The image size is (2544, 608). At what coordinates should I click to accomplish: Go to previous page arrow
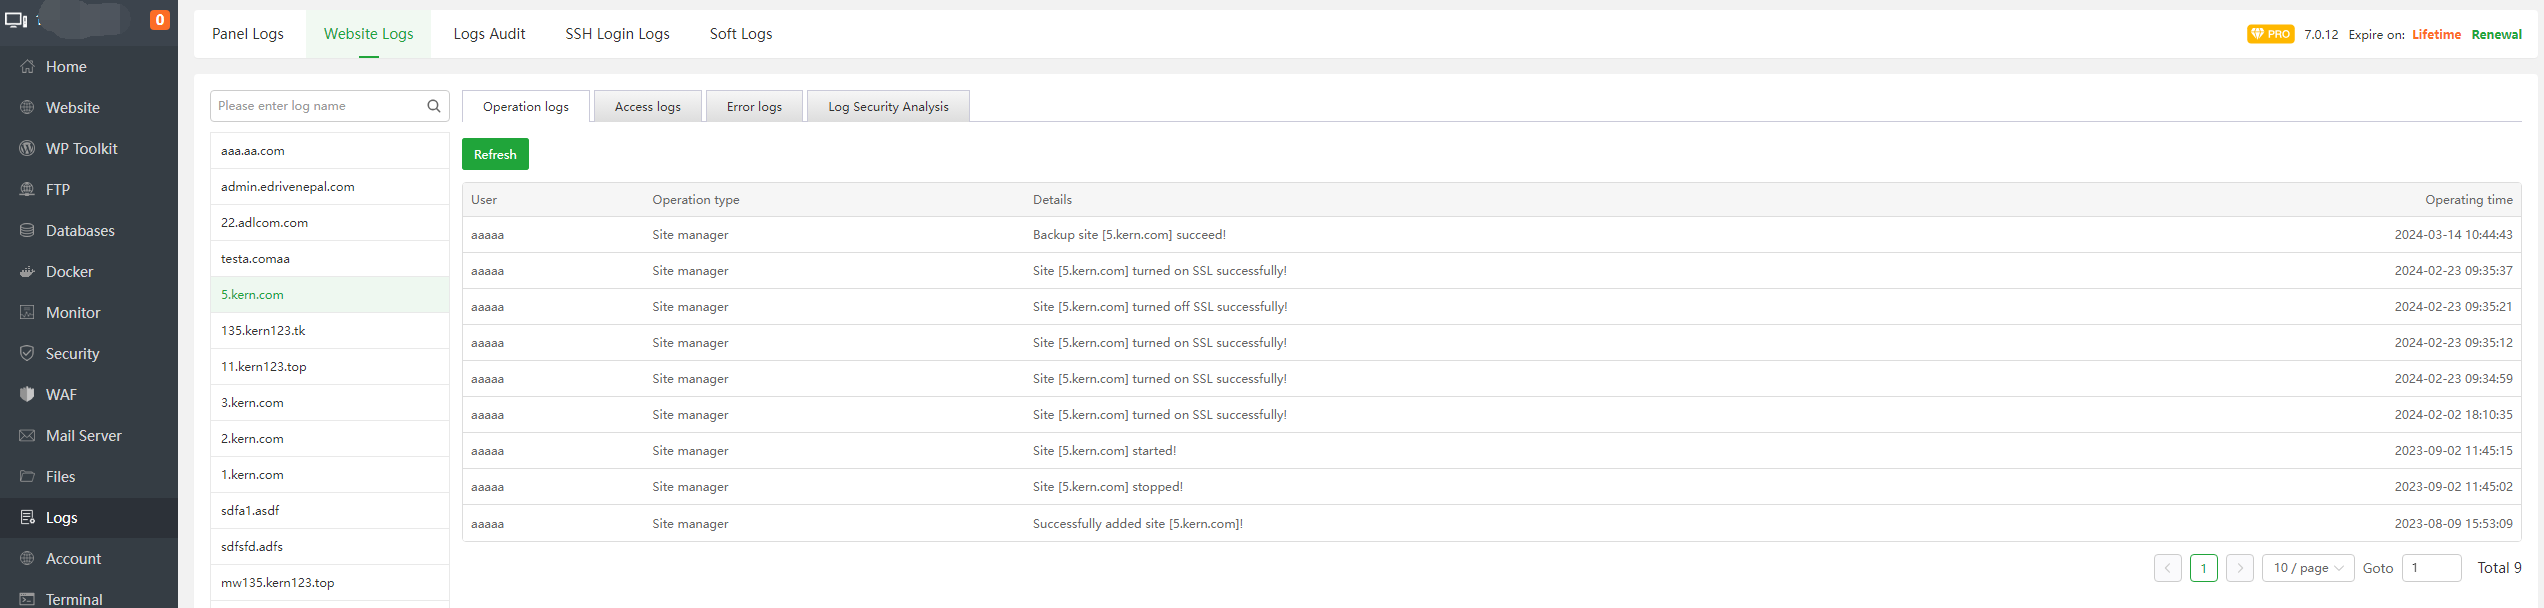(x=2167, y=568)
